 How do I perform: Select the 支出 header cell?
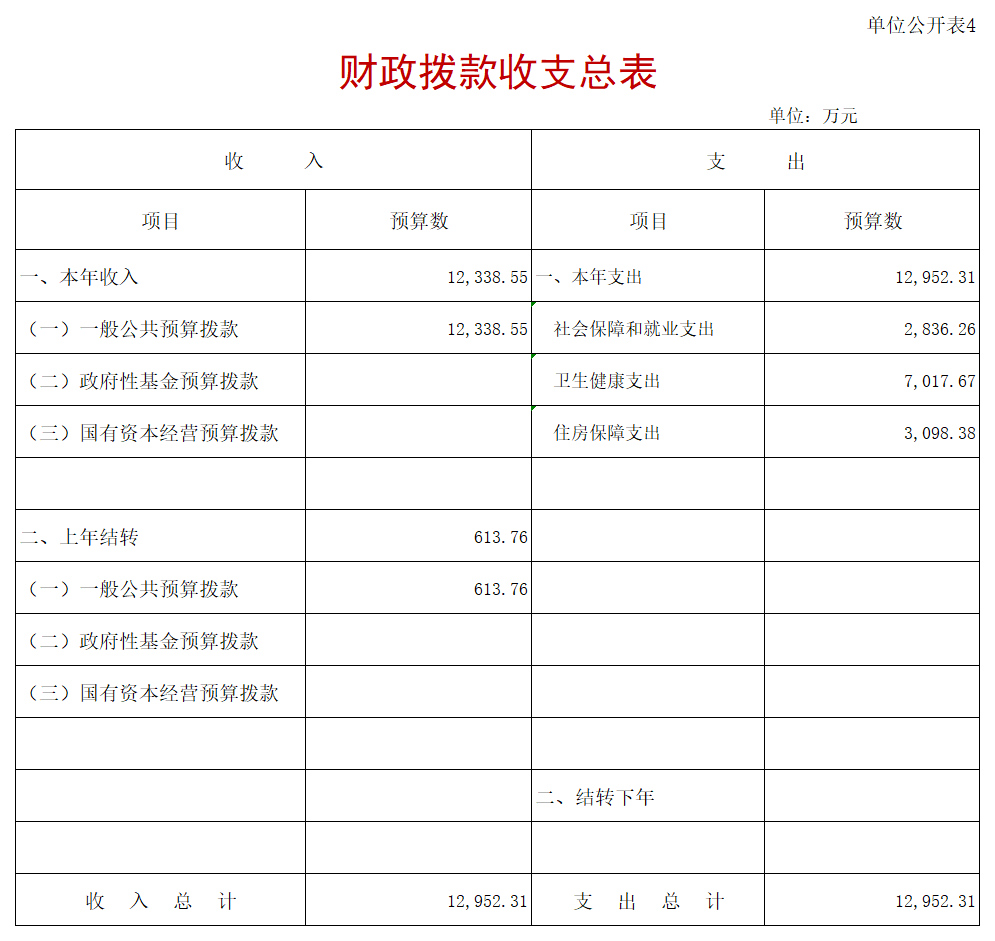(755, 161)
